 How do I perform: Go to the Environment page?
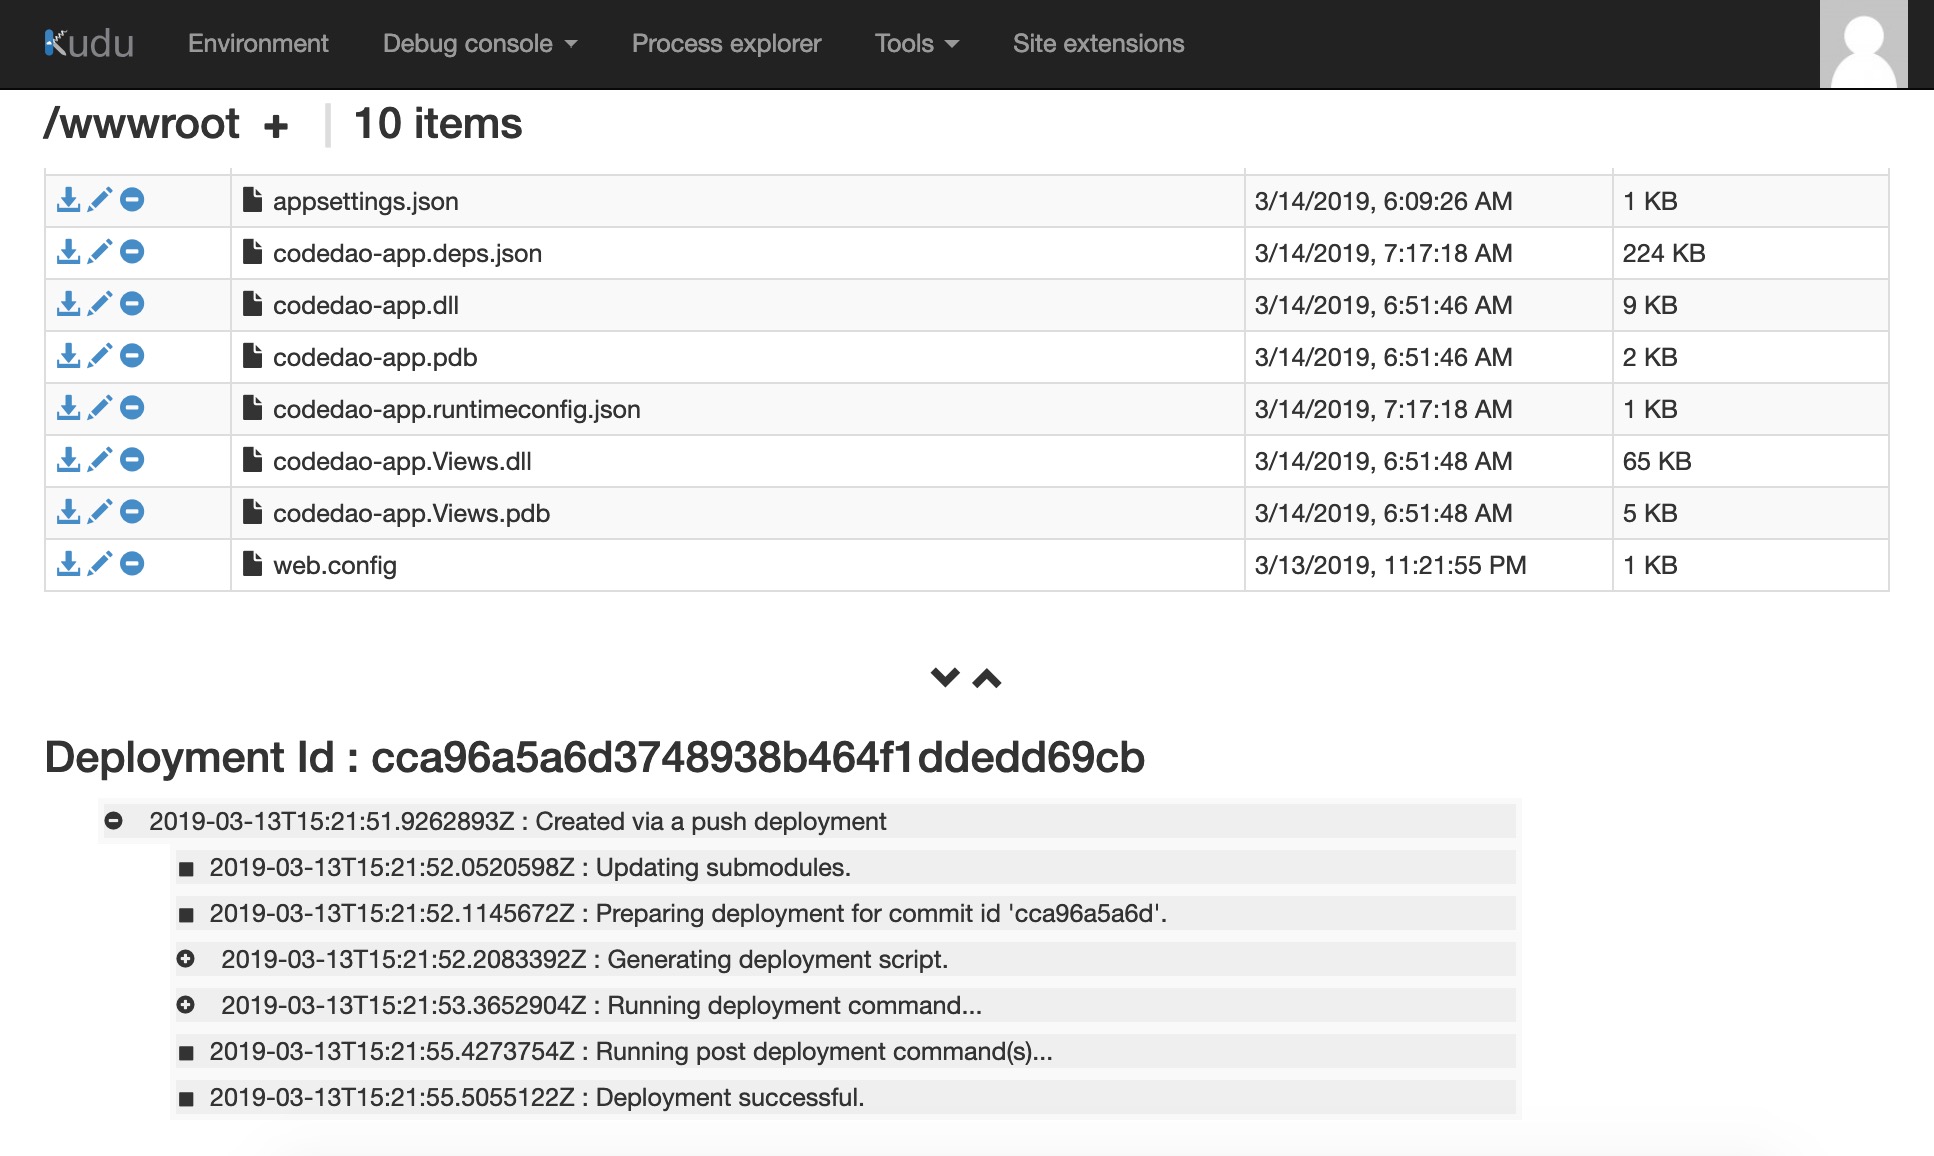(258, 43)
